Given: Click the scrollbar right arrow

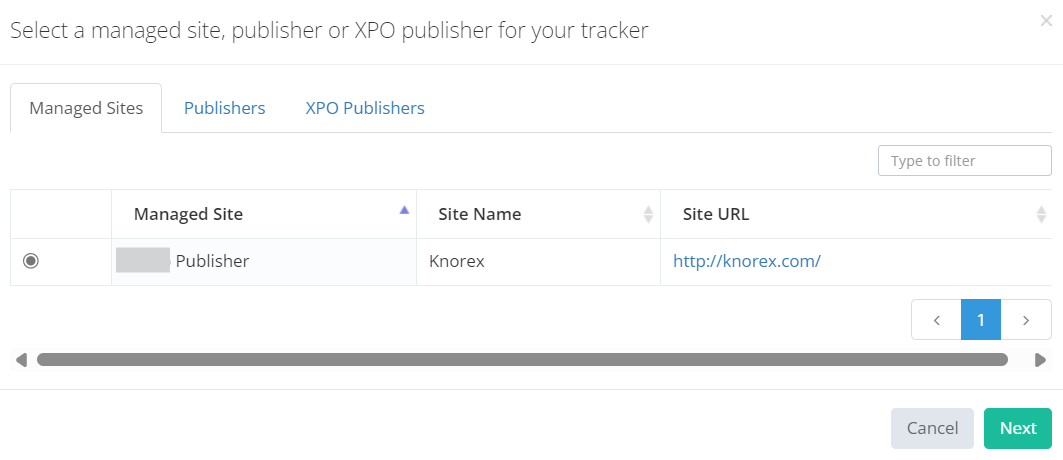Looking at the screenshot, I should click(x=1041, y=360).
